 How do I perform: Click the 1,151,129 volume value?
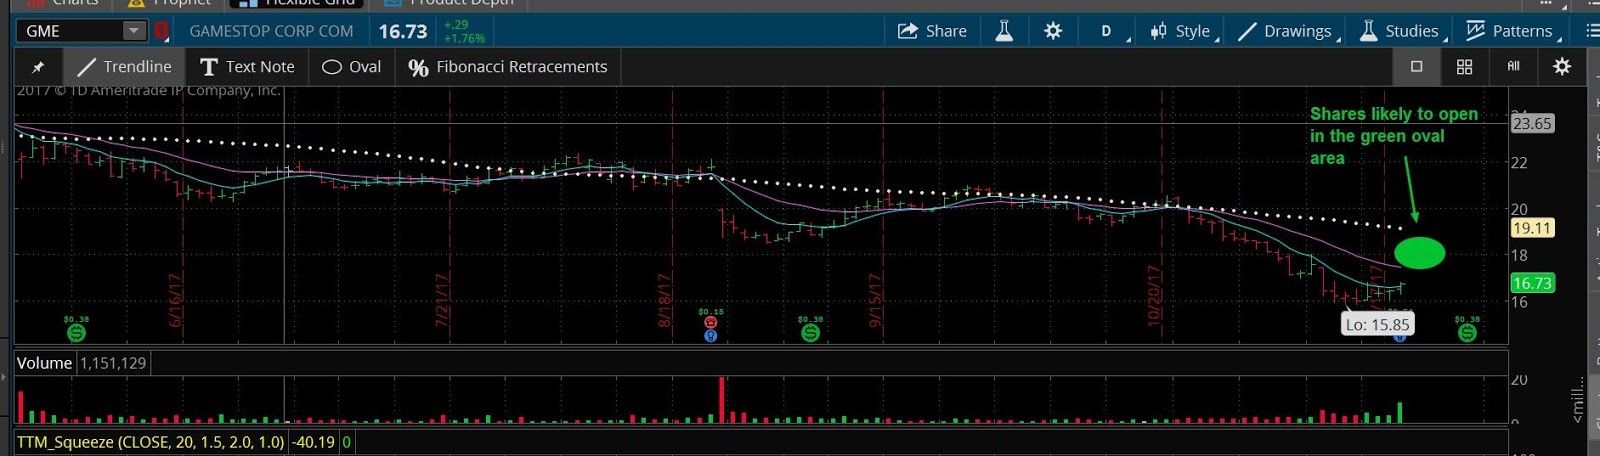coord(113,363)
